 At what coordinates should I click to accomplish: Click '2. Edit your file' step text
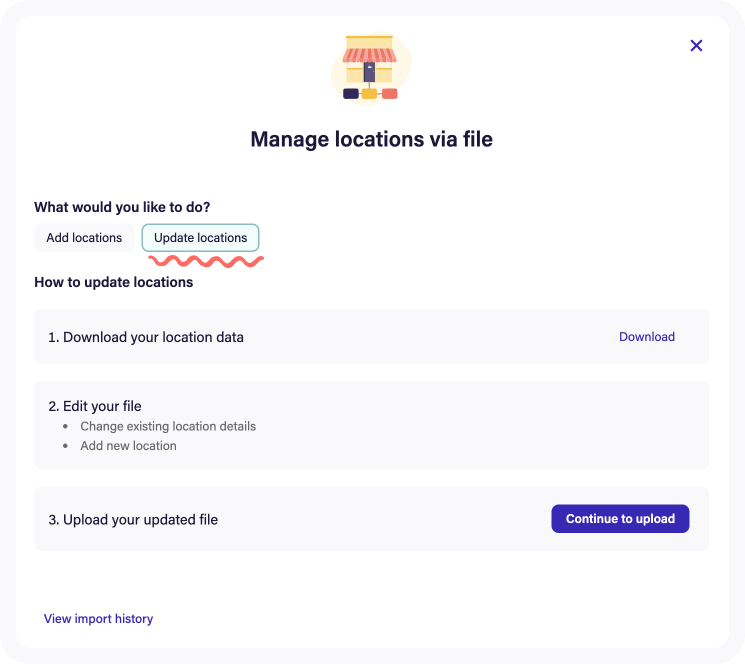point(95,406)
